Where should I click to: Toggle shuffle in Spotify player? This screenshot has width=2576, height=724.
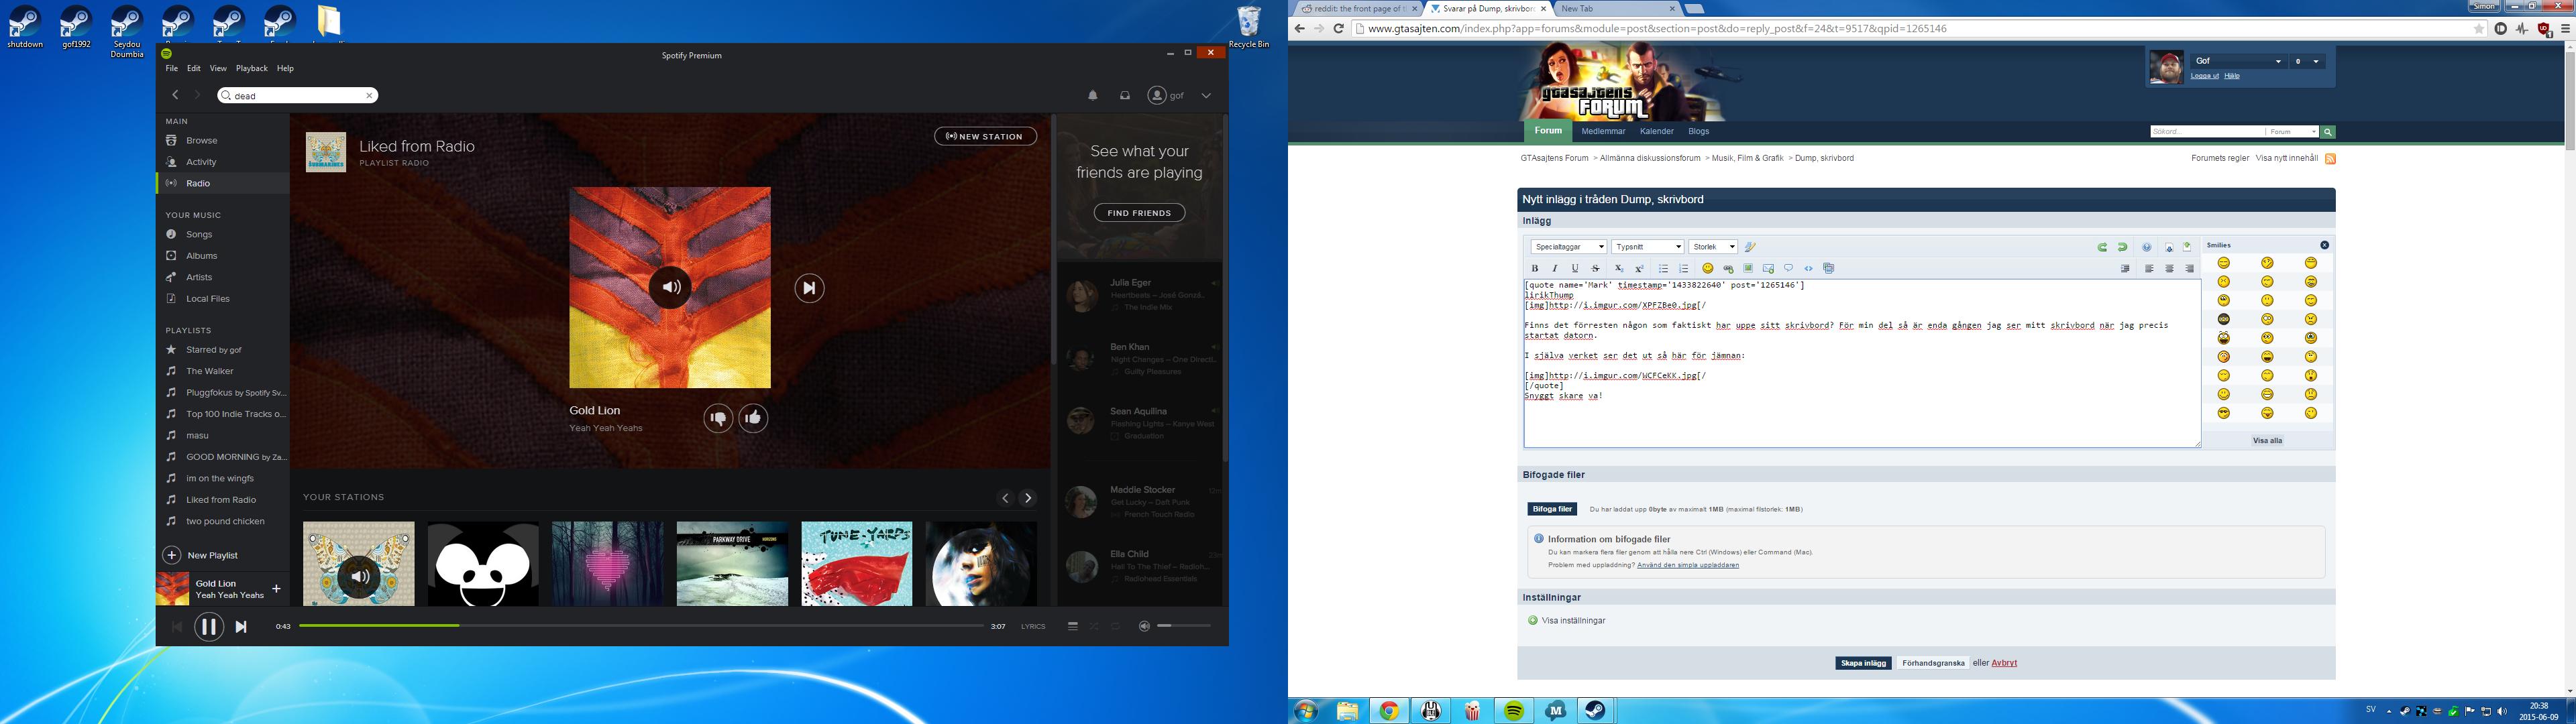tap(1094, 626)
